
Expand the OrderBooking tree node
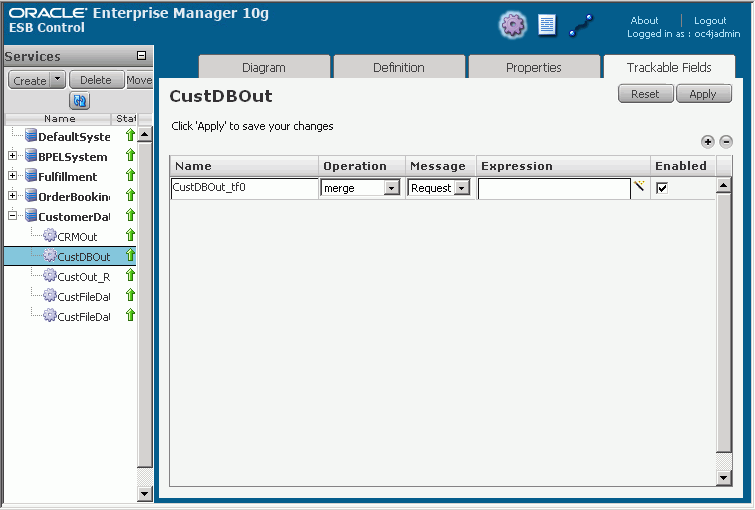coord(13,196)
